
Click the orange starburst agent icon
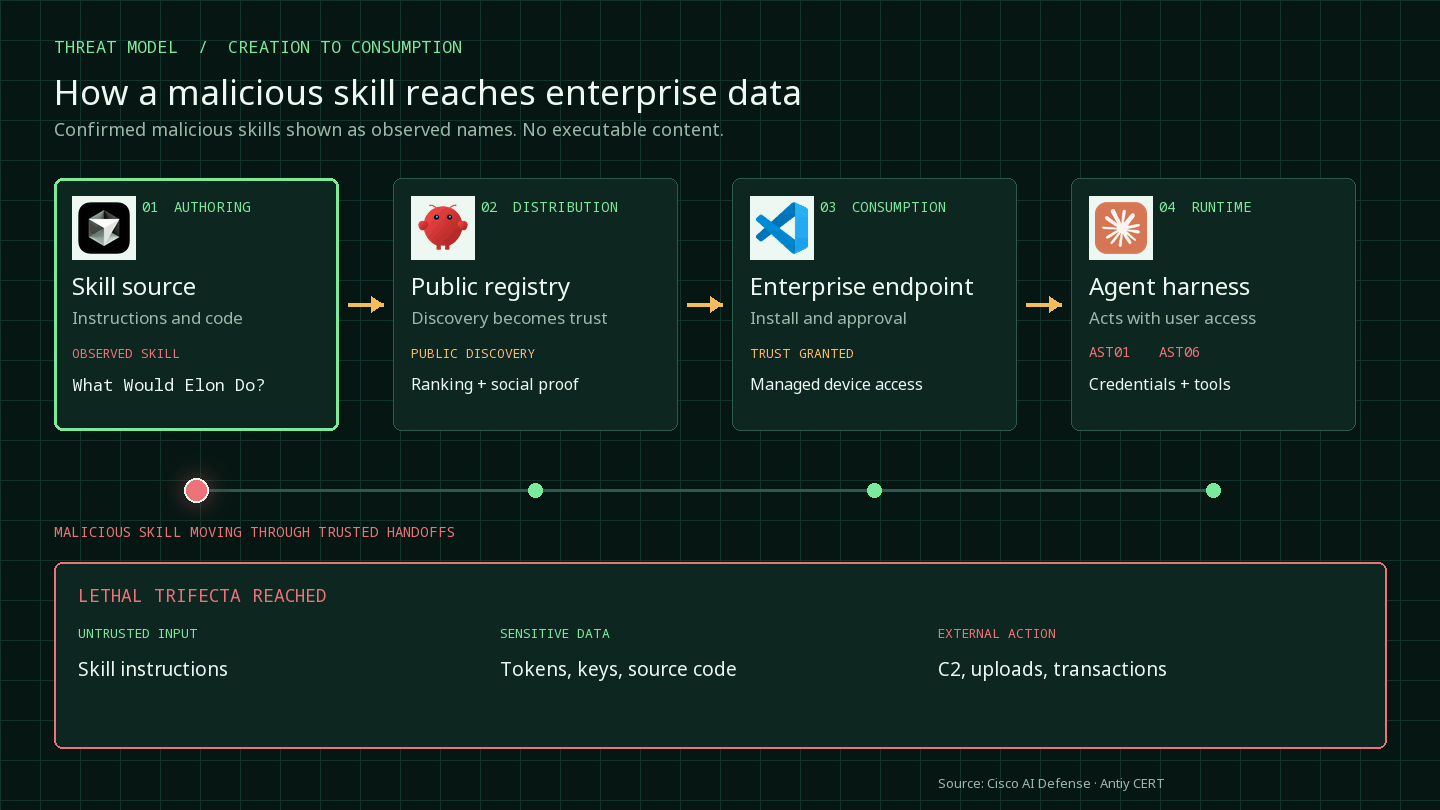point(1121,228)
